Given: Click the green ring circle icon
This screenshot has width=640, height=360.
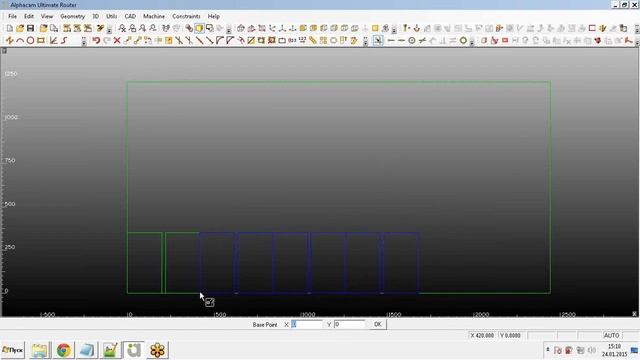Looking at the screenshot, I should (x=463, y=40).
